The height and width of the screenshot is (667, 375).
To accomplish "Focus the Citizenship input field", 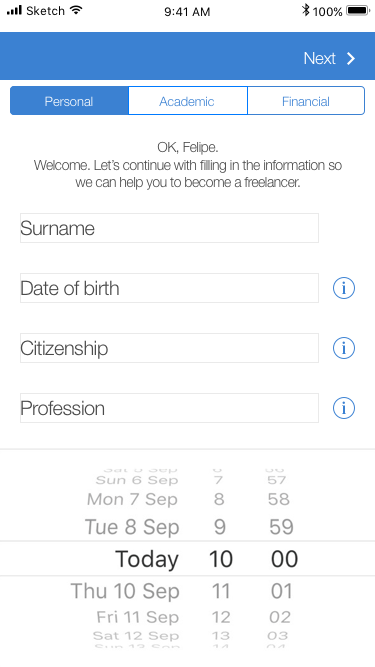I will pos(169,348).
